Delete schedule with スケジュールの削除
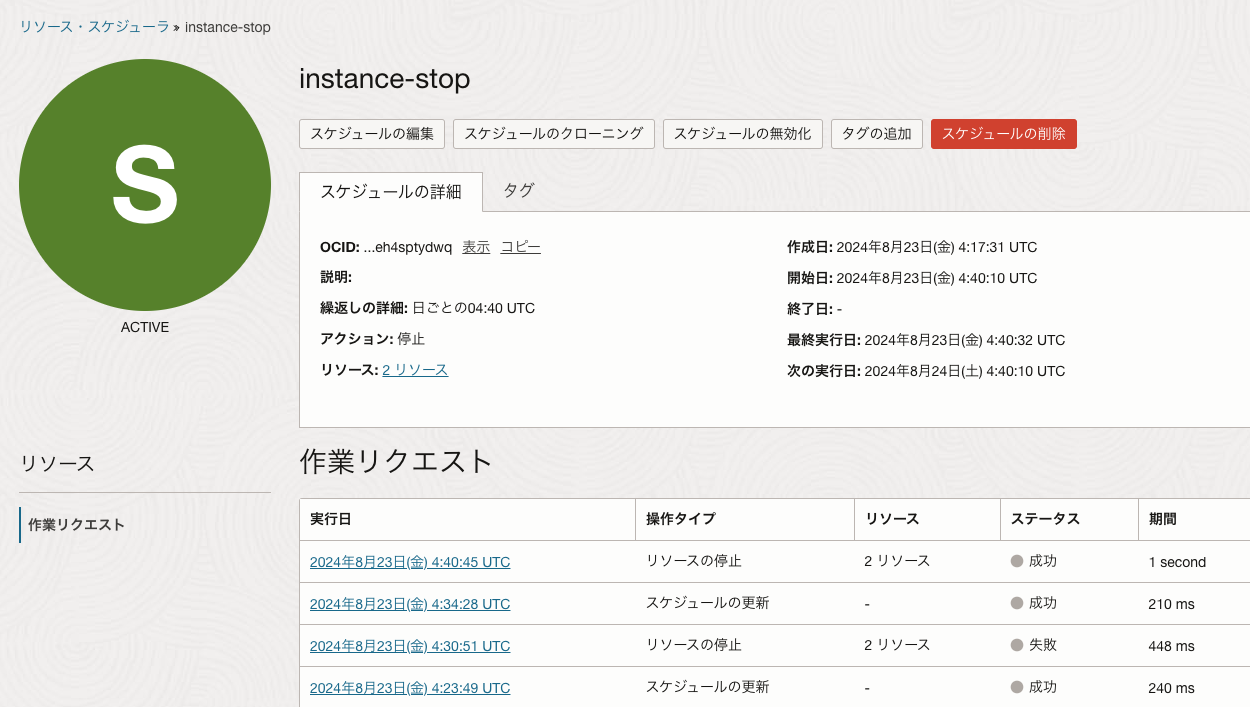Viewport: 1250px width, 707px height. [x=1003, y=133]
